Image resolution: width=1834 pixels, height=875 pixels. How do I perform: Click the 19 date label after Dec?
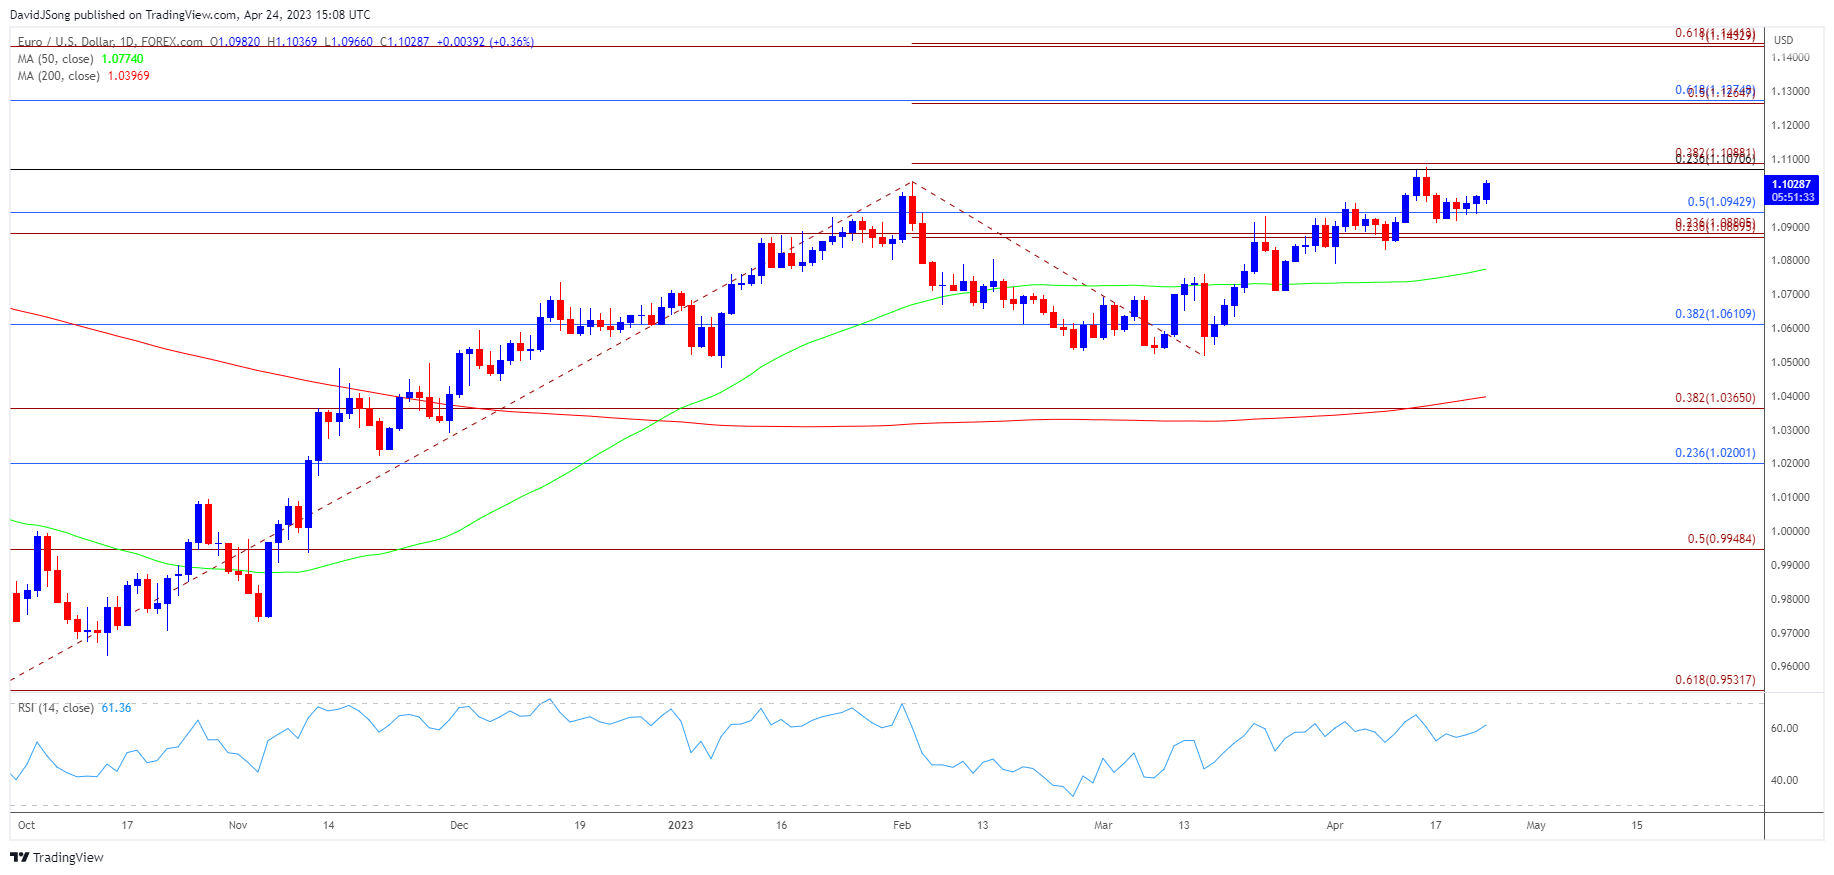(x=580, y=825)
